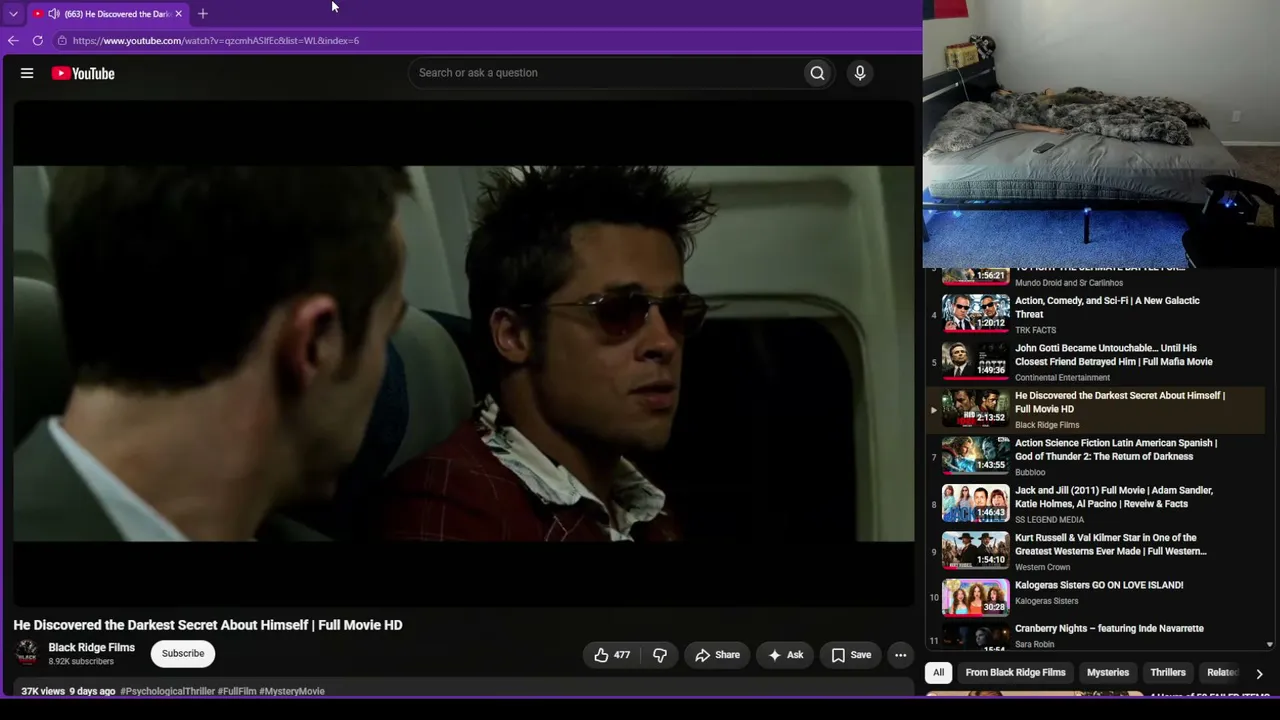Viewport: 1280px width, 720px height.
Task: Click the #PsychologicalThriller hashtag
Action: [167, 691]
